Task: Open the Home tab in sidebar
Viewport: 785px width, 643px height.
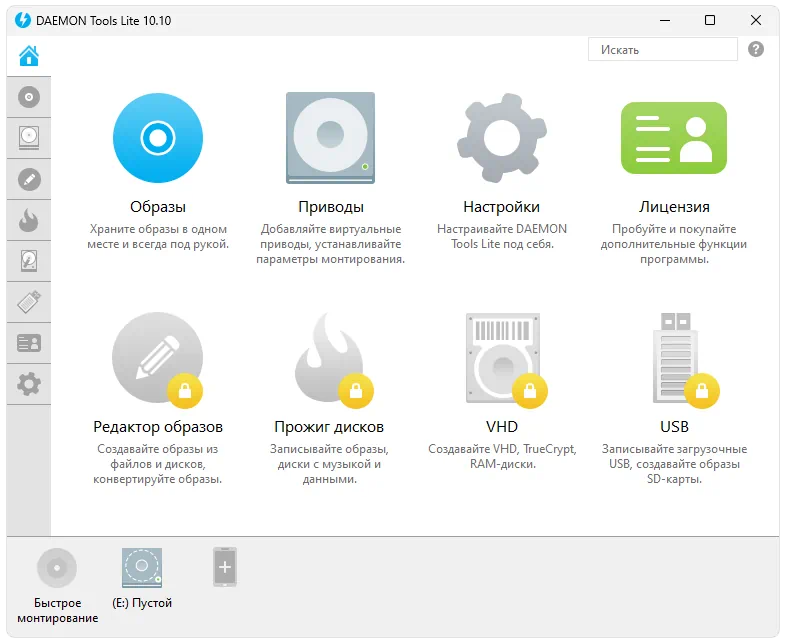Action: coord(29,56)
